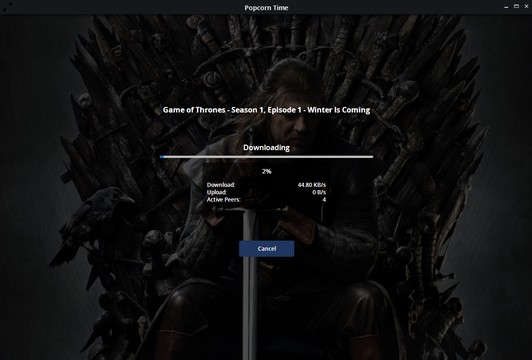Select the episode title Winter Is Coming
The height and width of the screenshot is (360, 532).
(339, 110)
